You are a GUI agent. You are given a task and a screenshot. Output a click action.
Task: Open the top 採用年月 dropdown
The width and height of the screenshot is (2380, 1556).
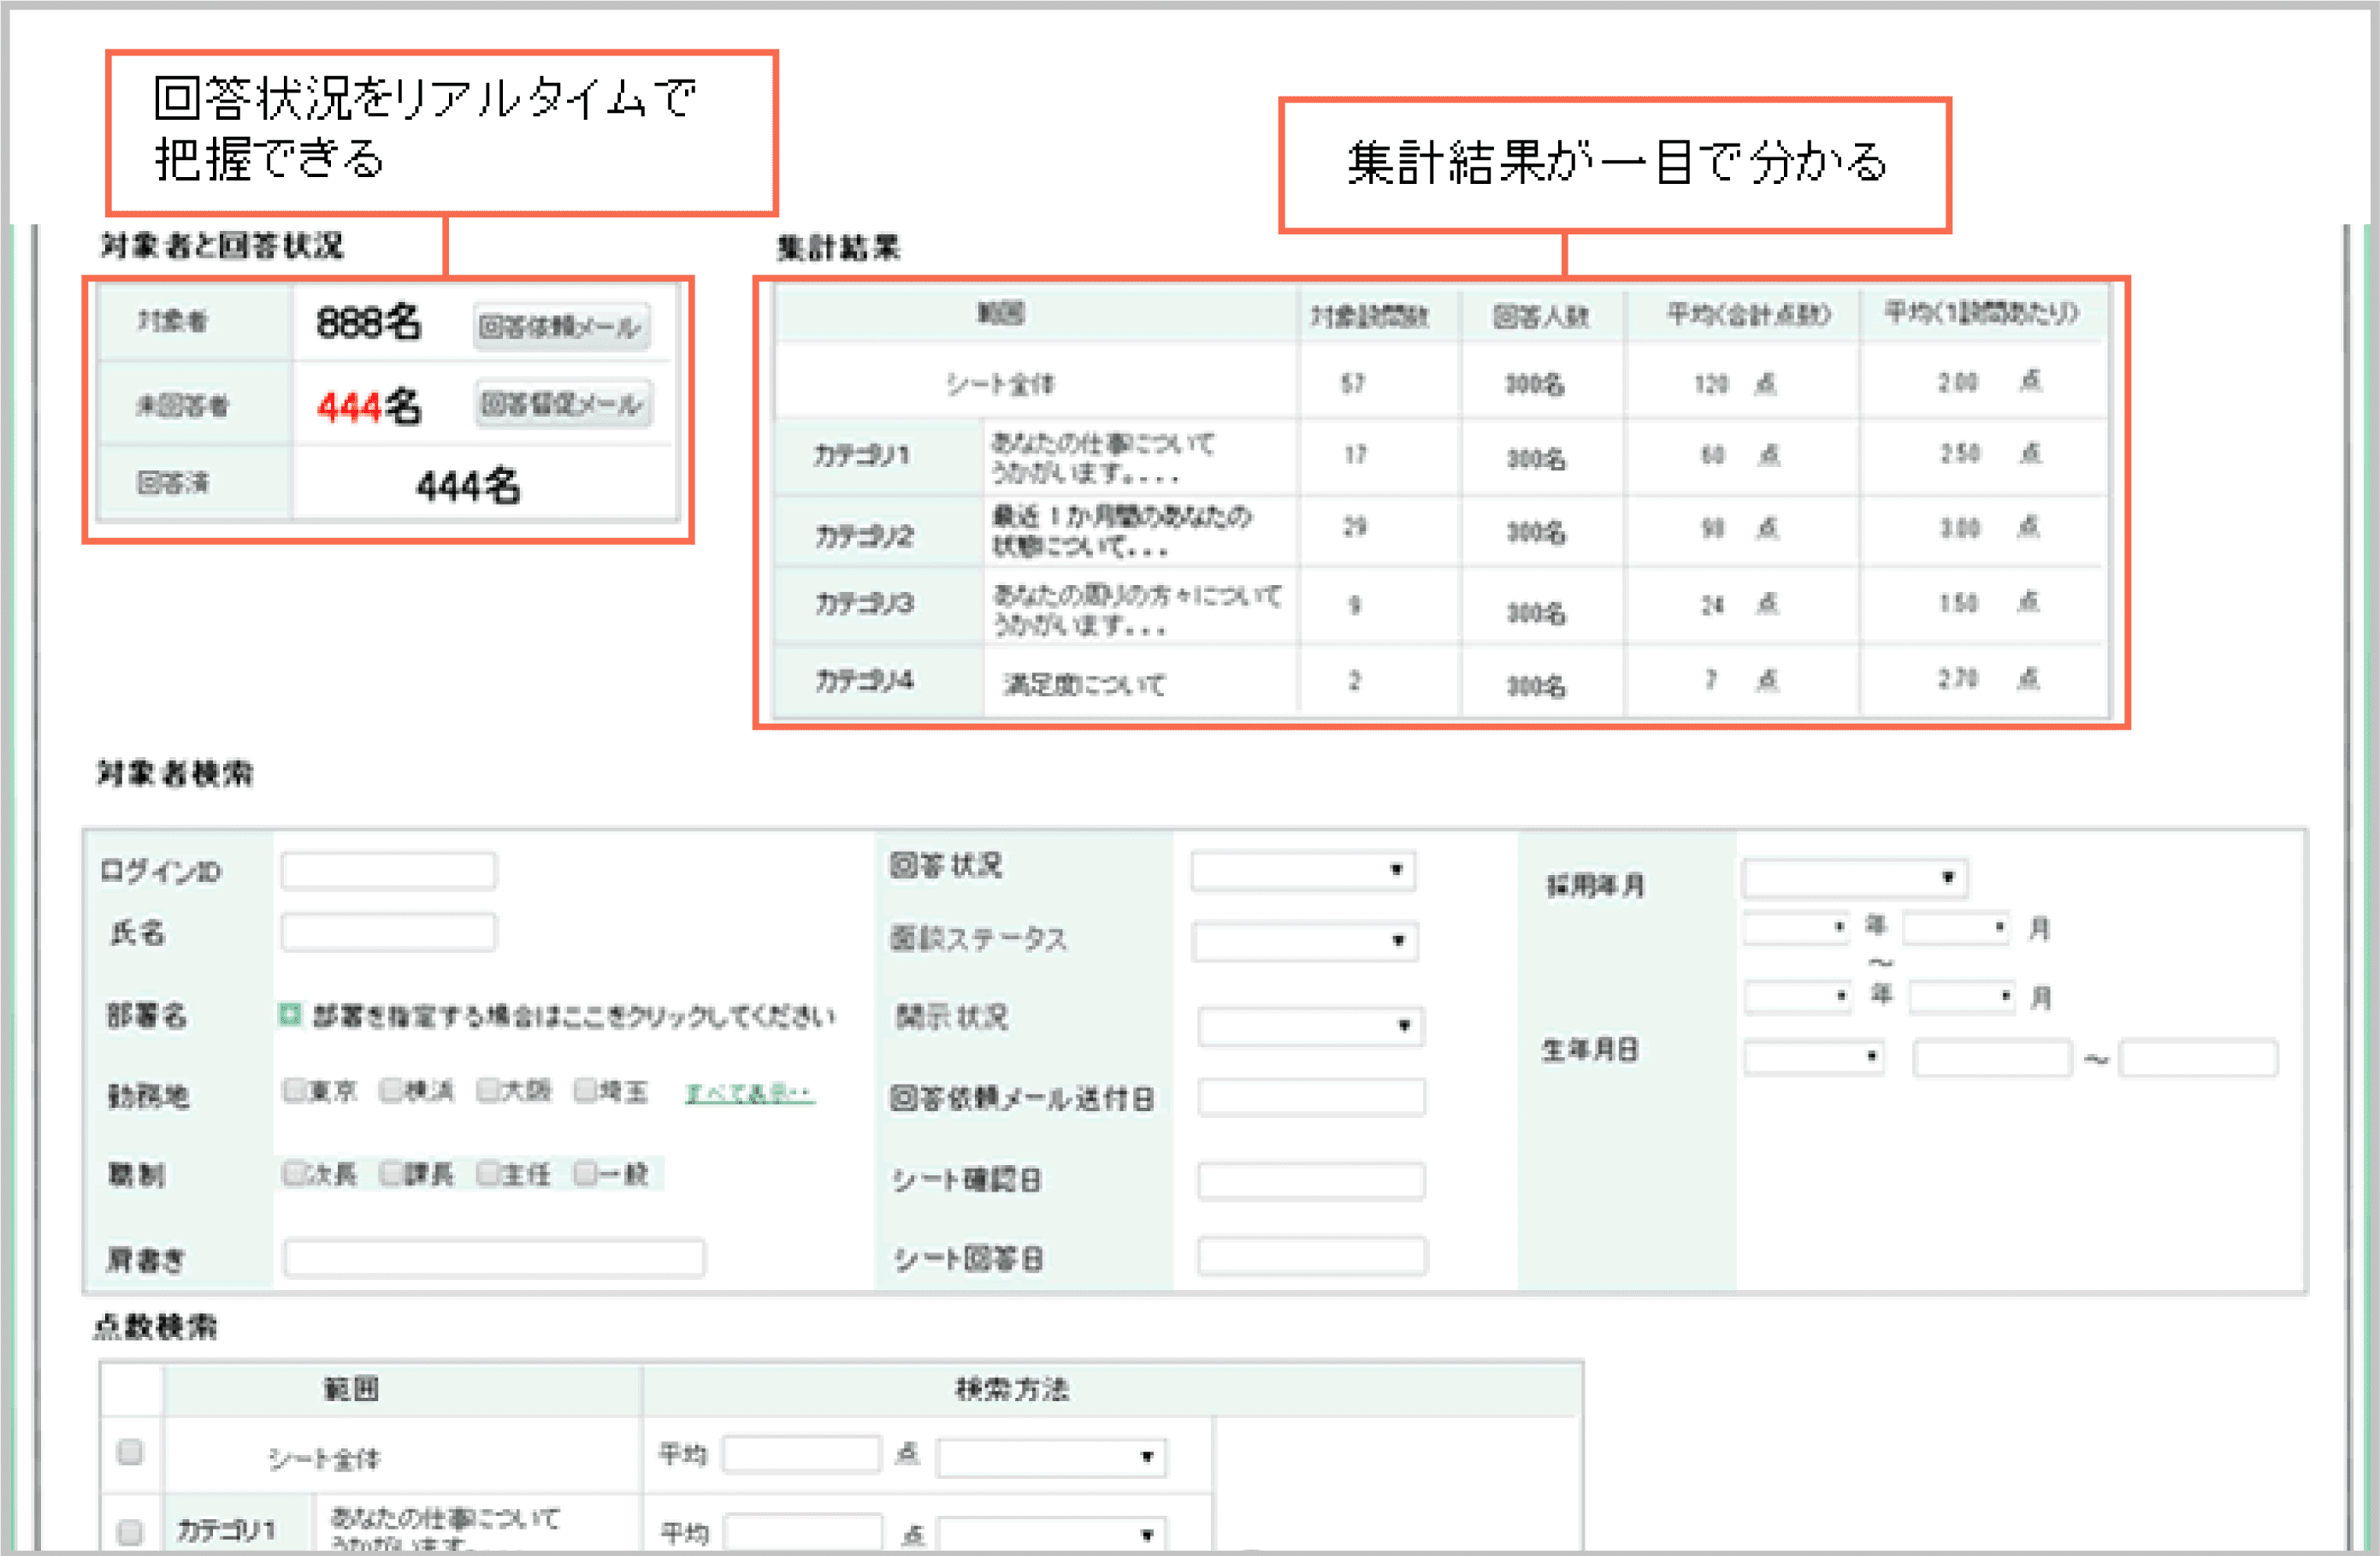pyautogui.click(x=1855, y=878)
